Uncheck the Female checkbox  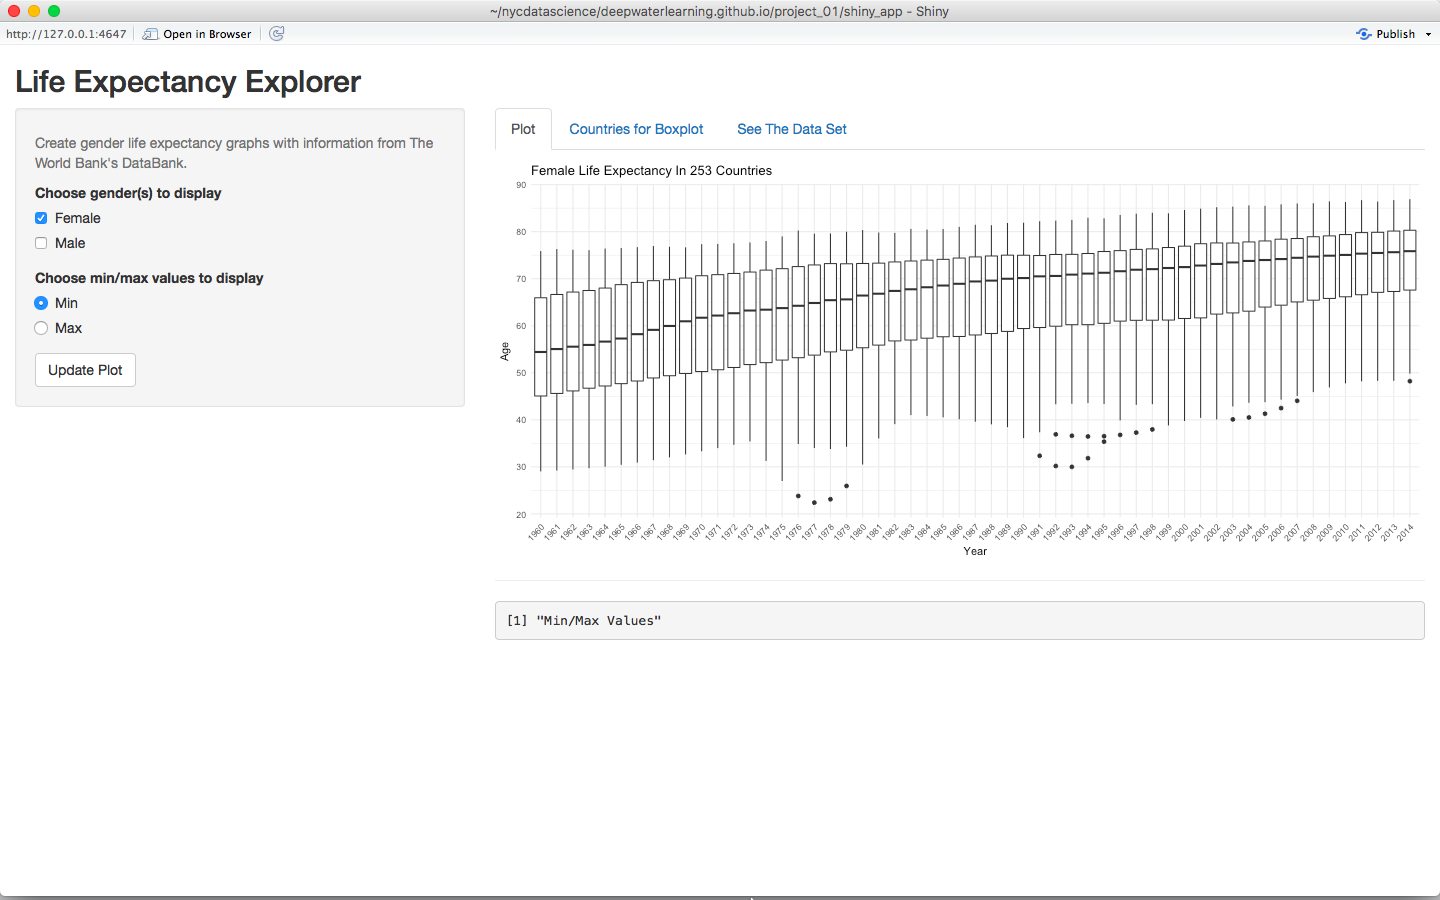coord(41,218)
